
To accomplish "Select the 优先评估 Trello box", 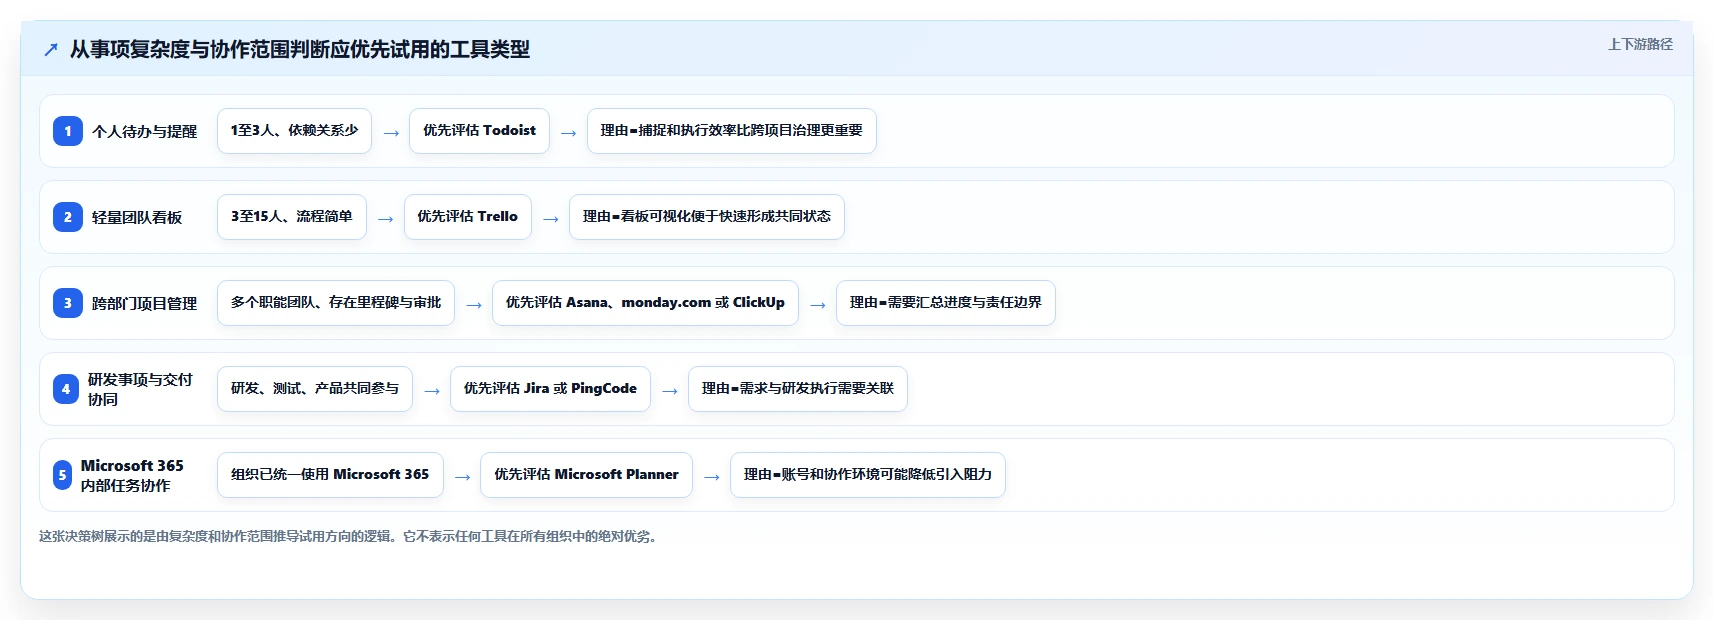I will click(x=468, y=217).
